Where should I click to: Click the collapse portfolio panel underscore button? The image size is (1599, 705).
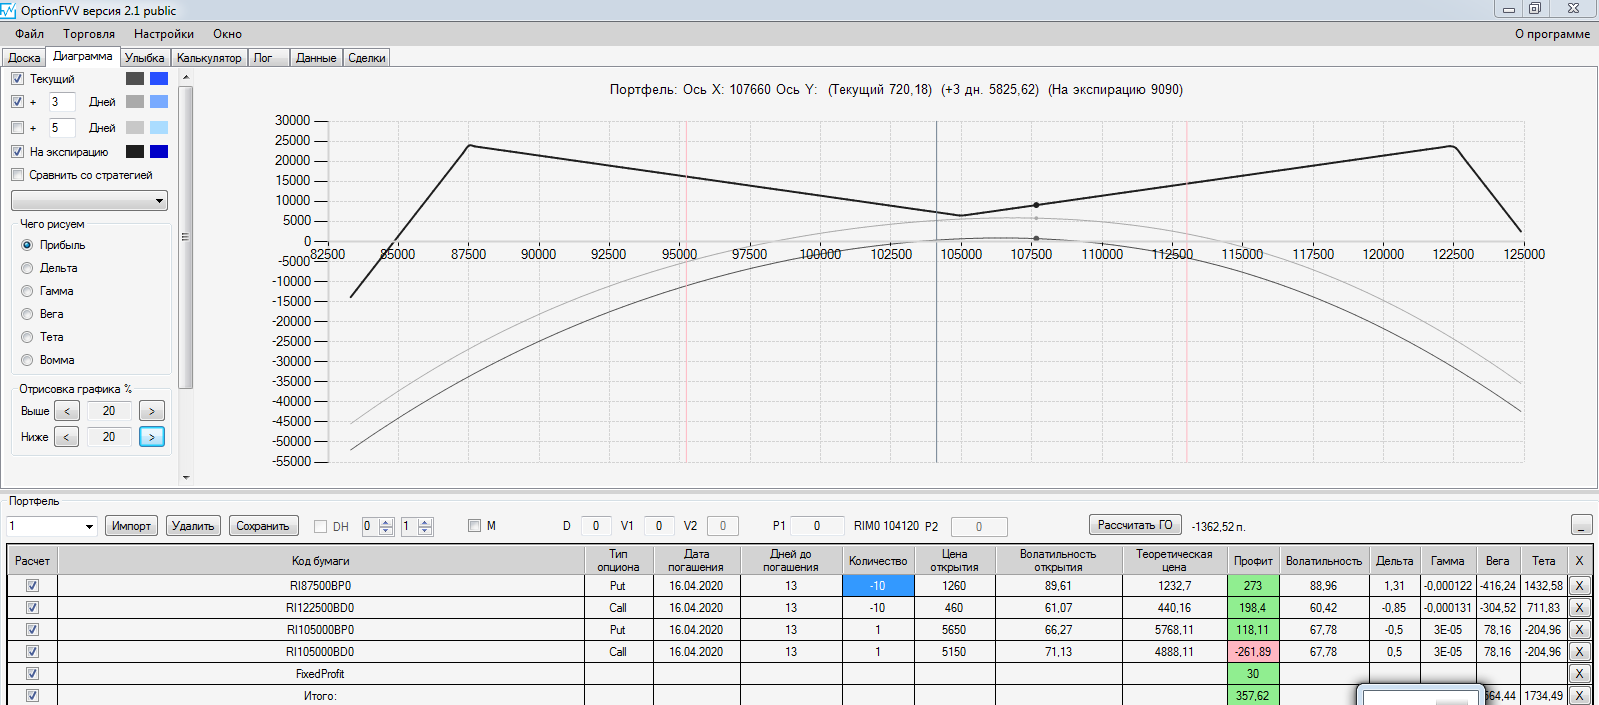click(1581, 525)
